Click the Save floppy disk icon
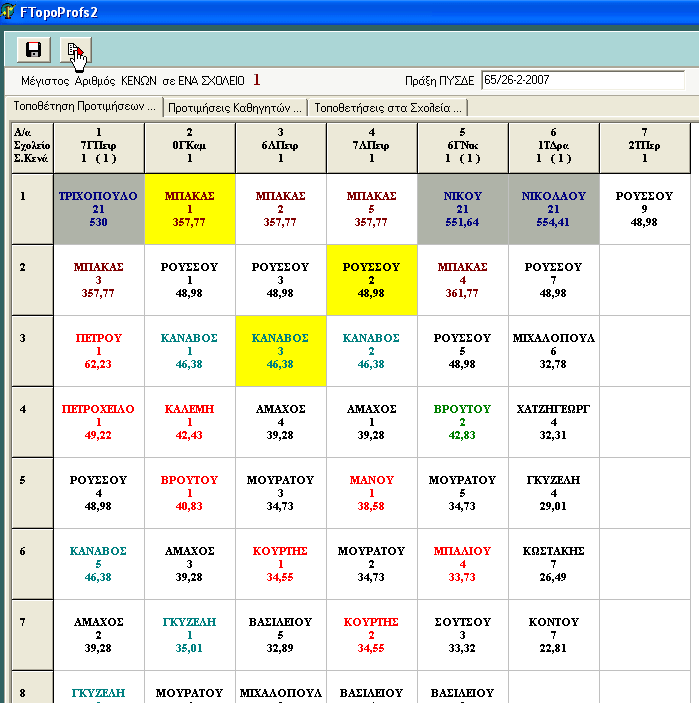Image resolution: width=699 pixels, height=703 pixels. 33,50
